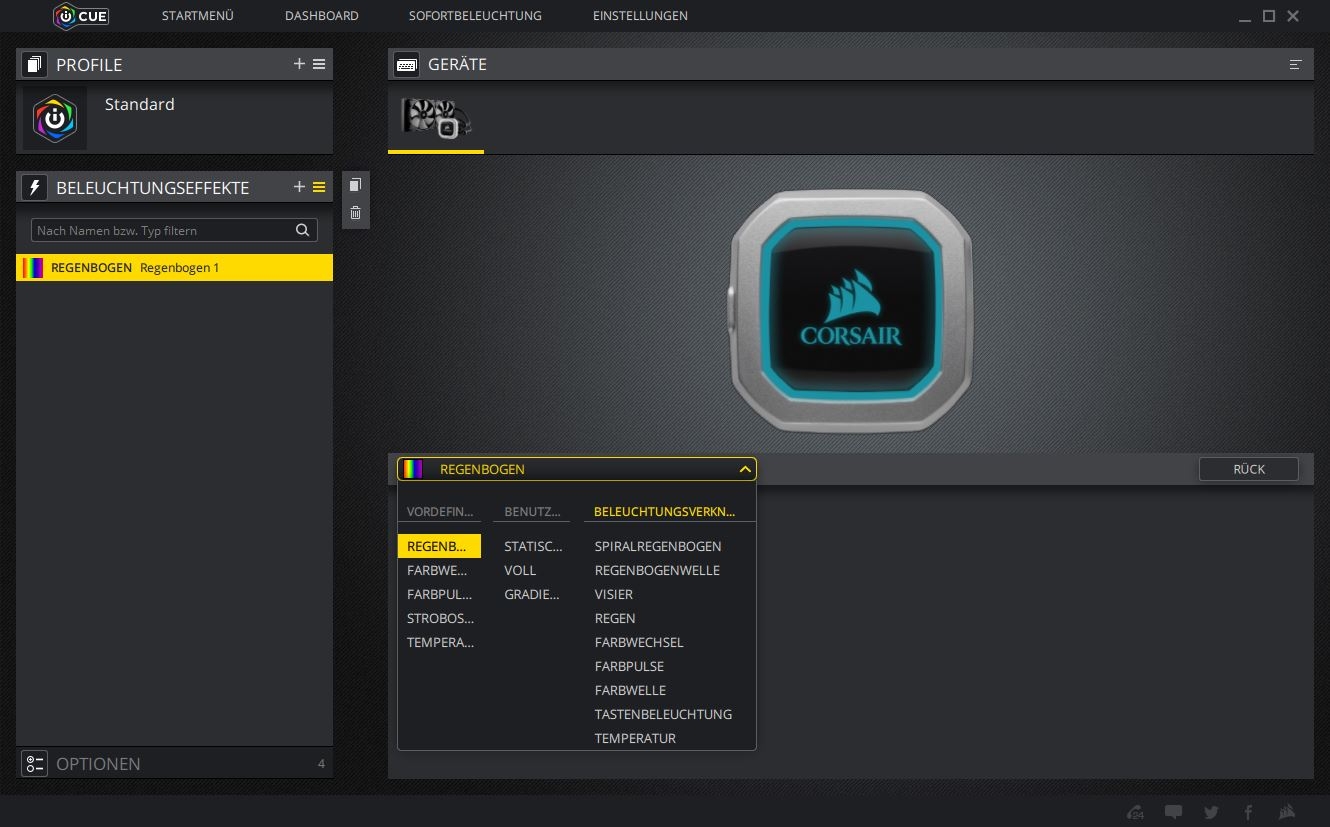1330x827 pixels.
Task: Select SPIRALREGENBOGEN lighting link effect
Action: point(658,546)
